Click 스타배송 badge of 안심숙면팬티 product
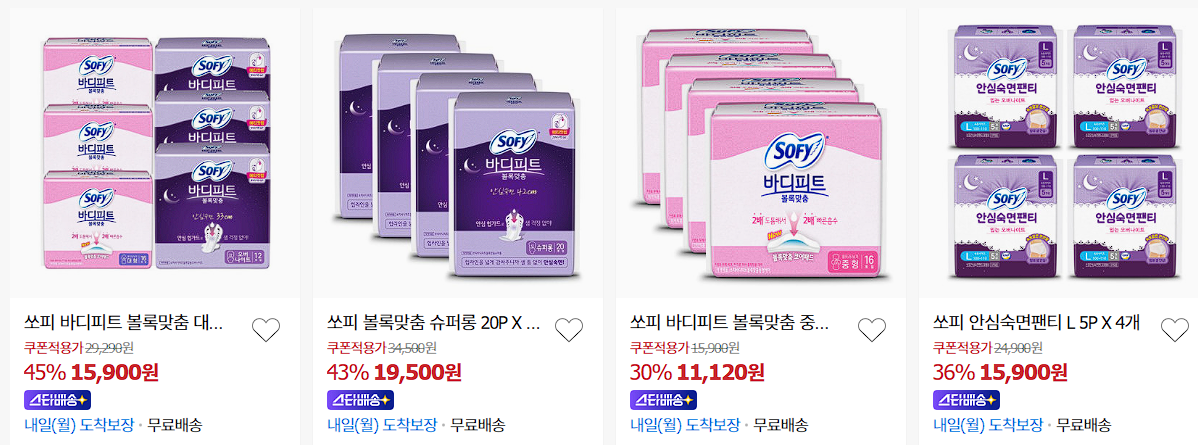 pyautogui.click(x=966, y=400)
